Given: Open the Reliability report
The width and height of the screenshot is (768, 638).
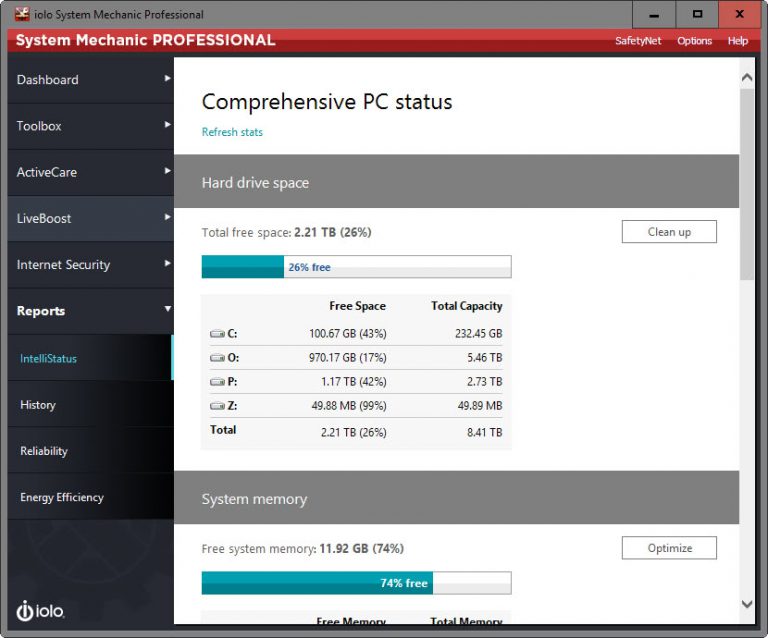Looking at the screenshot, I should [x=91, y=450].
